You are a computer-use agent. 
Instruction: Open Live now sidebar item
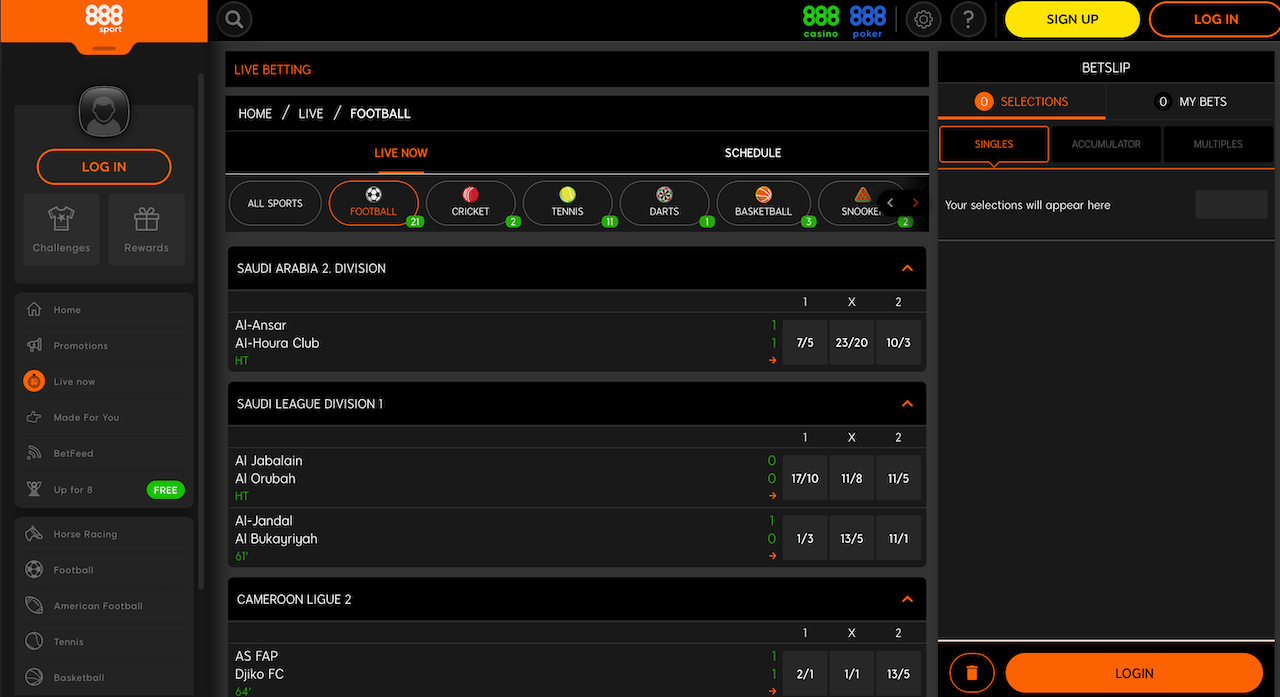pos(104,382)
